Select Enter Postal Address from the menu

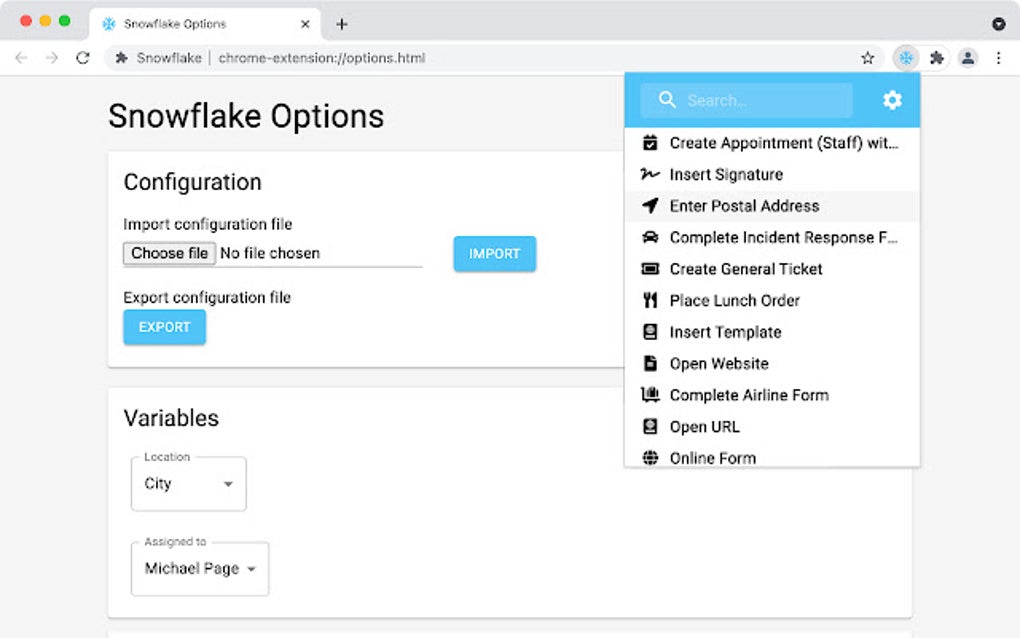tap(745, 206)
